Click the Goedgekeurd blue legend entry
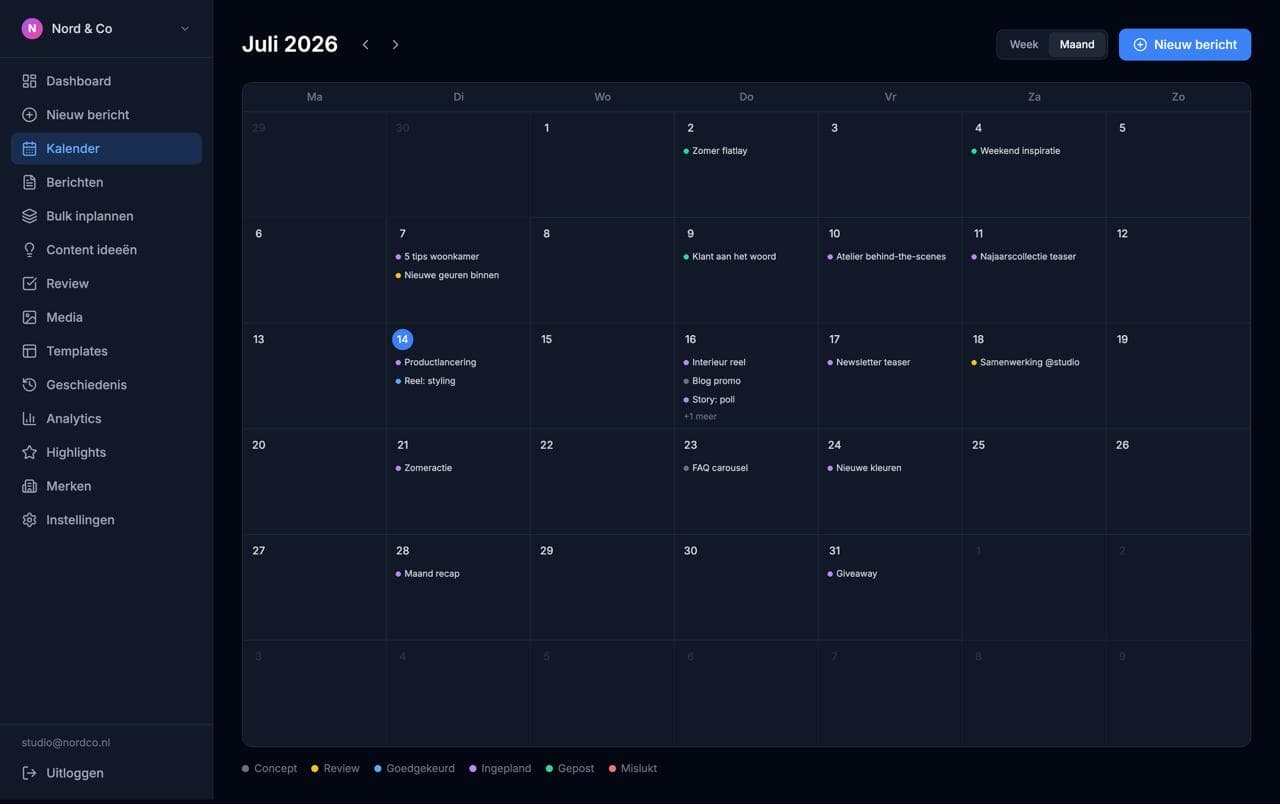Screen dimensions: 1280x804 414,768
